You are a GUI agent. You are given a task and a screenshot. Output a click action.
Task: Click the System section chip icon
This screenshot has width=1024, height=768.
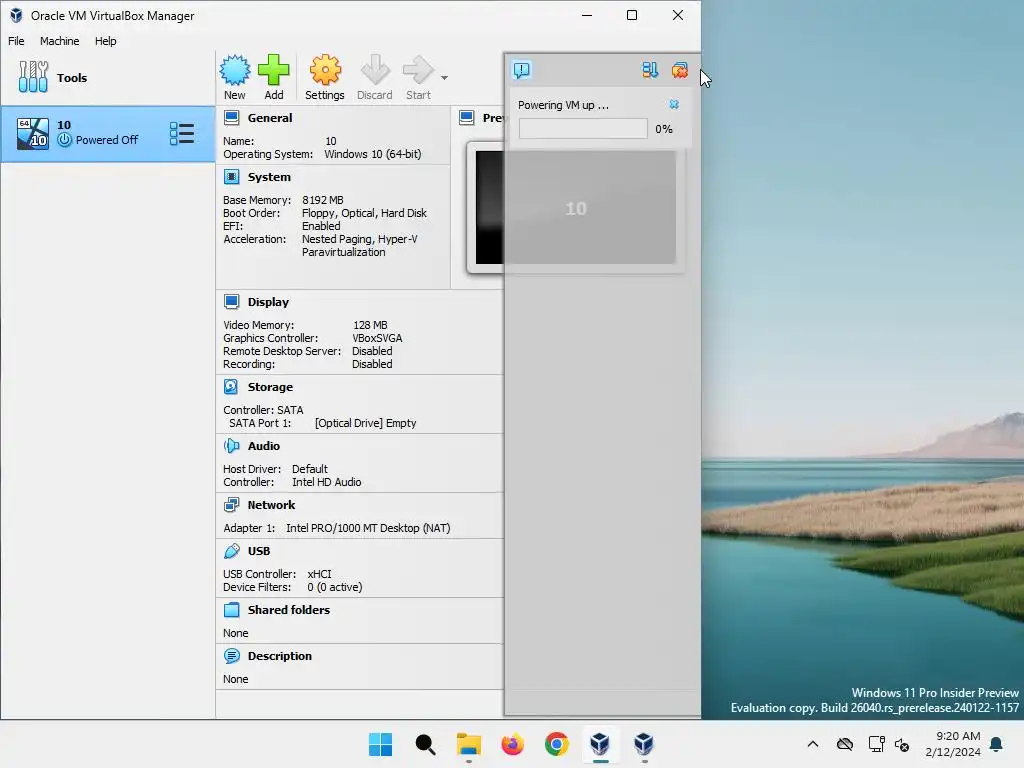231,177
